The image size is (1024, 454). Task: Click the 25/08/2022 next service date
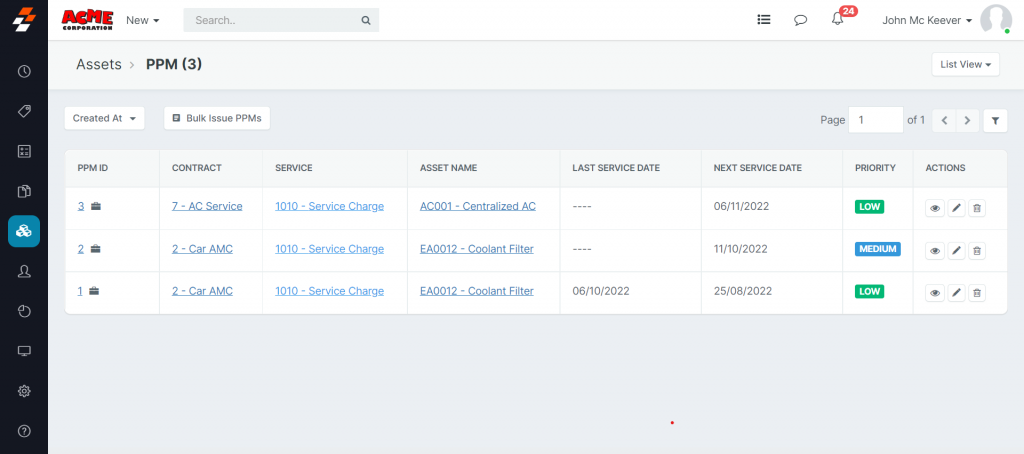pos(743,291)
